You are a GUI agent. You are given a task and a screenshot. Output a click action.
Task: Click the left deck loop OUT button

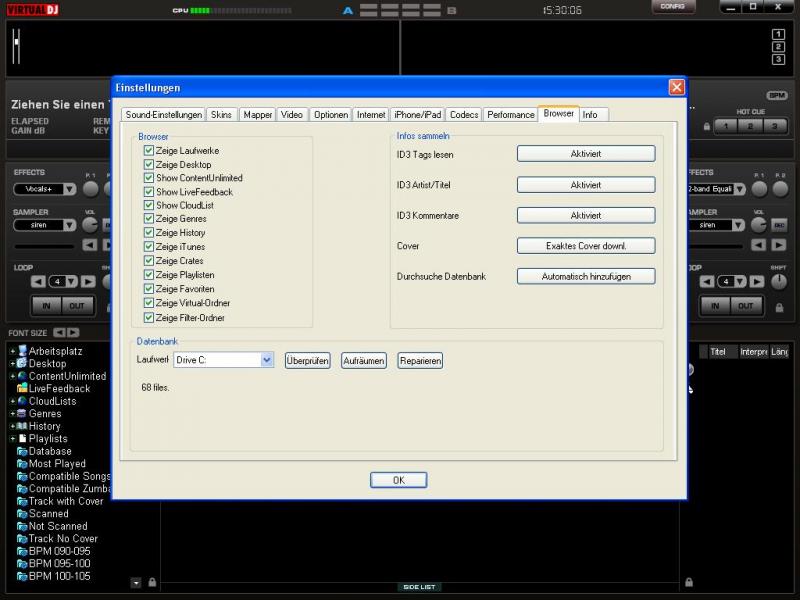pyautogui.click(x=77, y=306)
